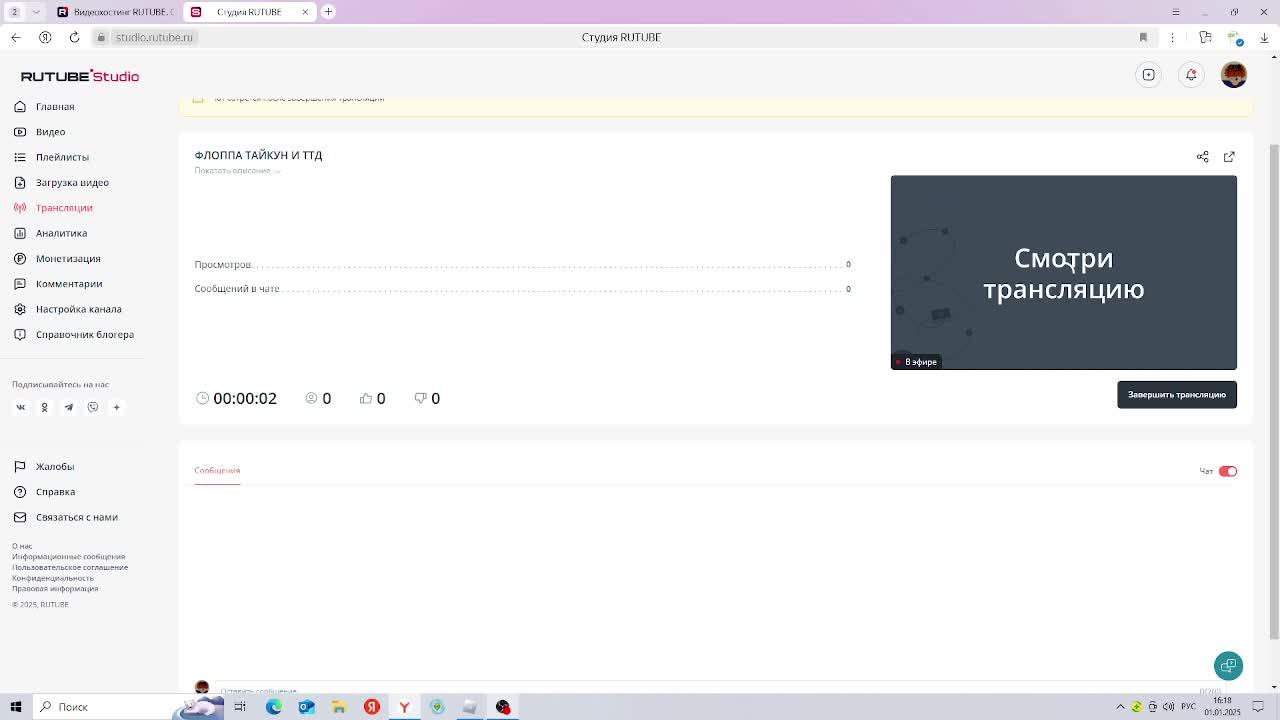Viewport: 1280px width, 720px height.
Task: Open Пользовательское соглашение footer link
Action: 70,567
